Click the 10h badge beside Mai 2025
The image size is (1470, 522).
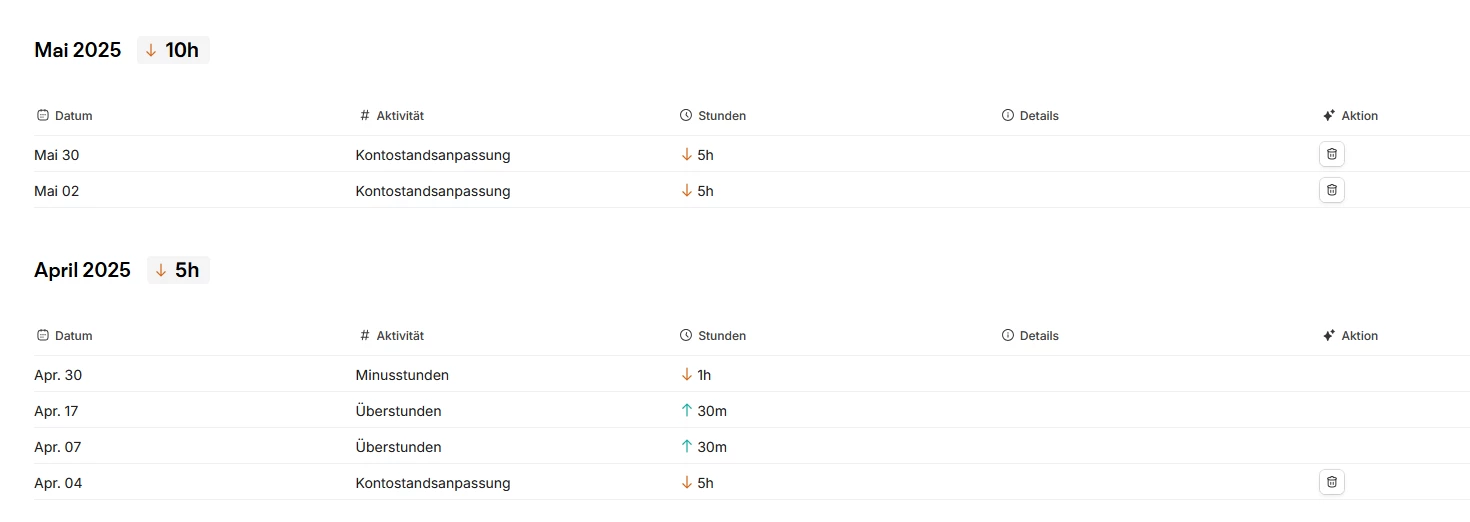(173, 50)
